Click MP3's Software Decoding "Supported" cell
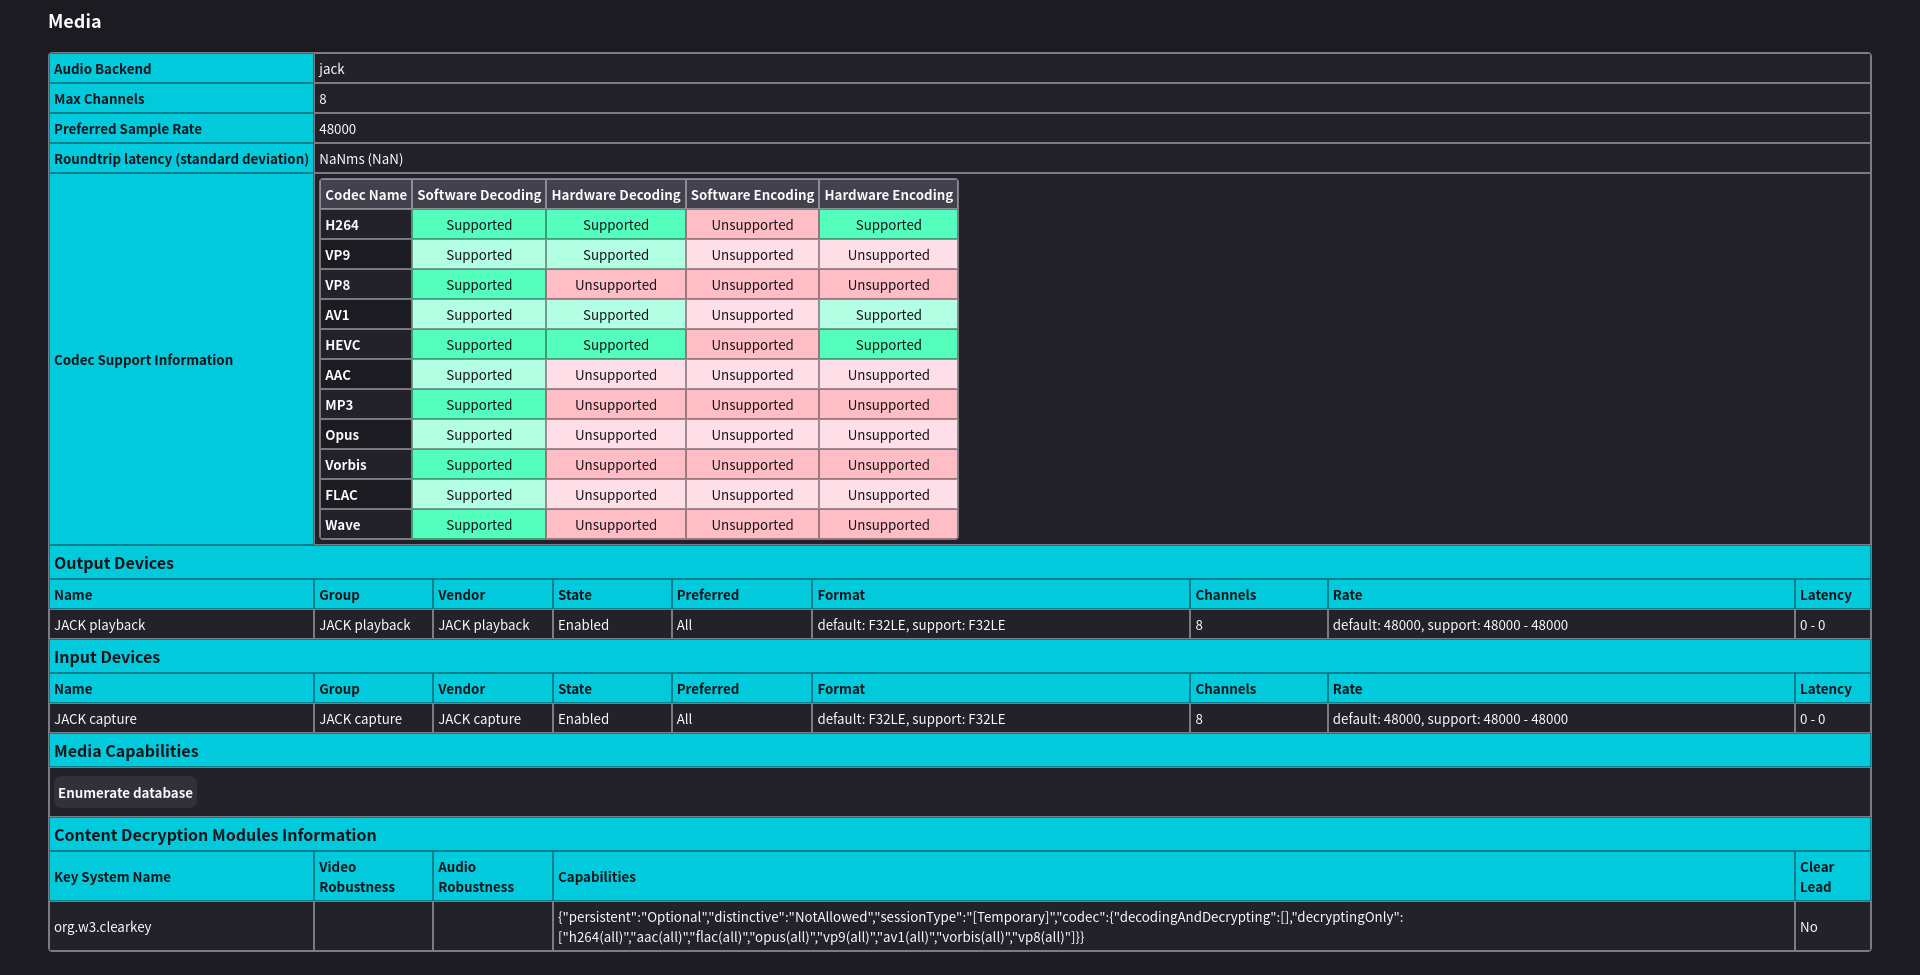Viewport: 1920px width, 975px height. (479, 405)
